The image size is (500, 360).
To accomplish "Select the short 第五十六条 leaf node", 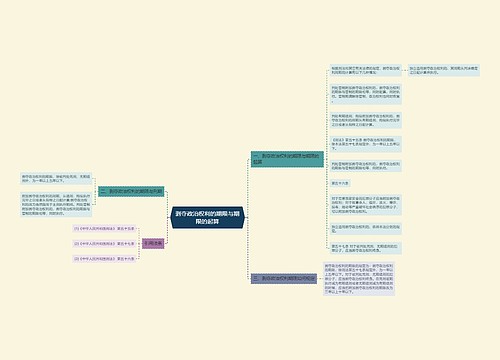I will (x=340, y=183).
